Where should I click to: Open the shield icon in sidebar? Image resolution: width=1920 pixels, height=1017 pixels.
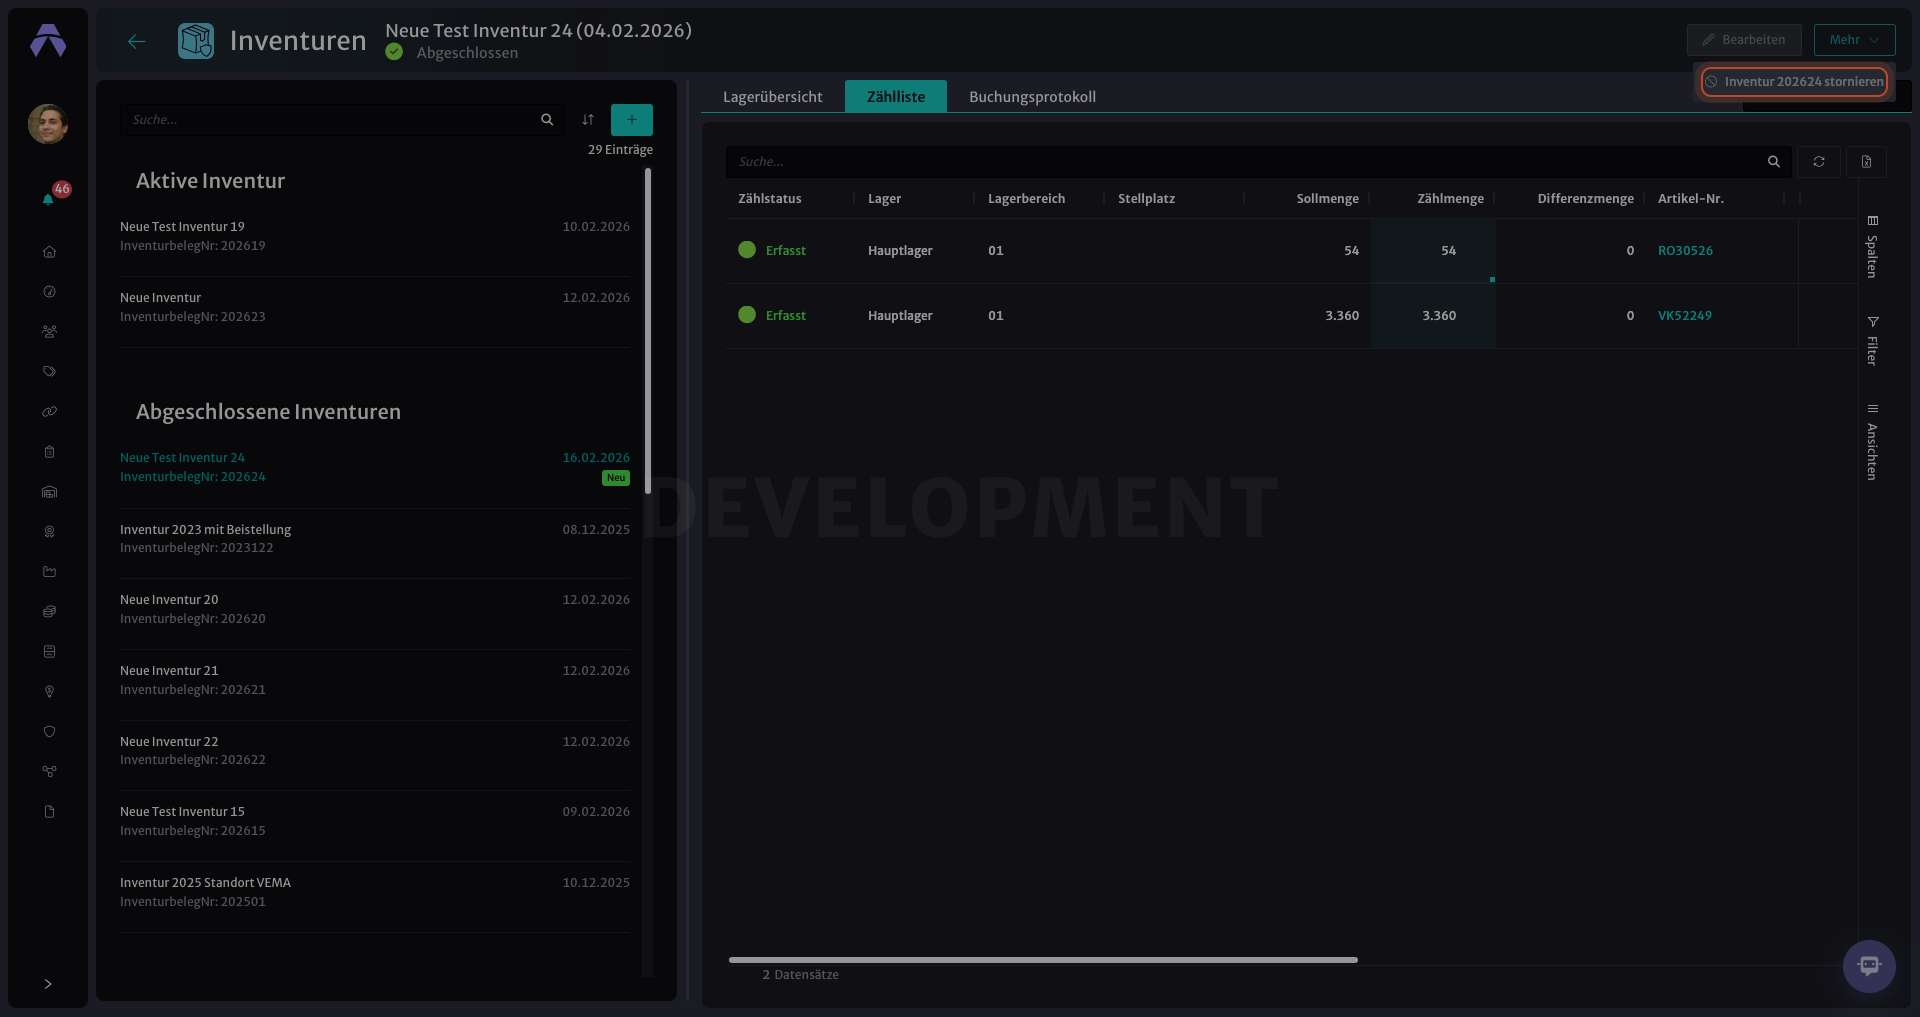[49, 732]
